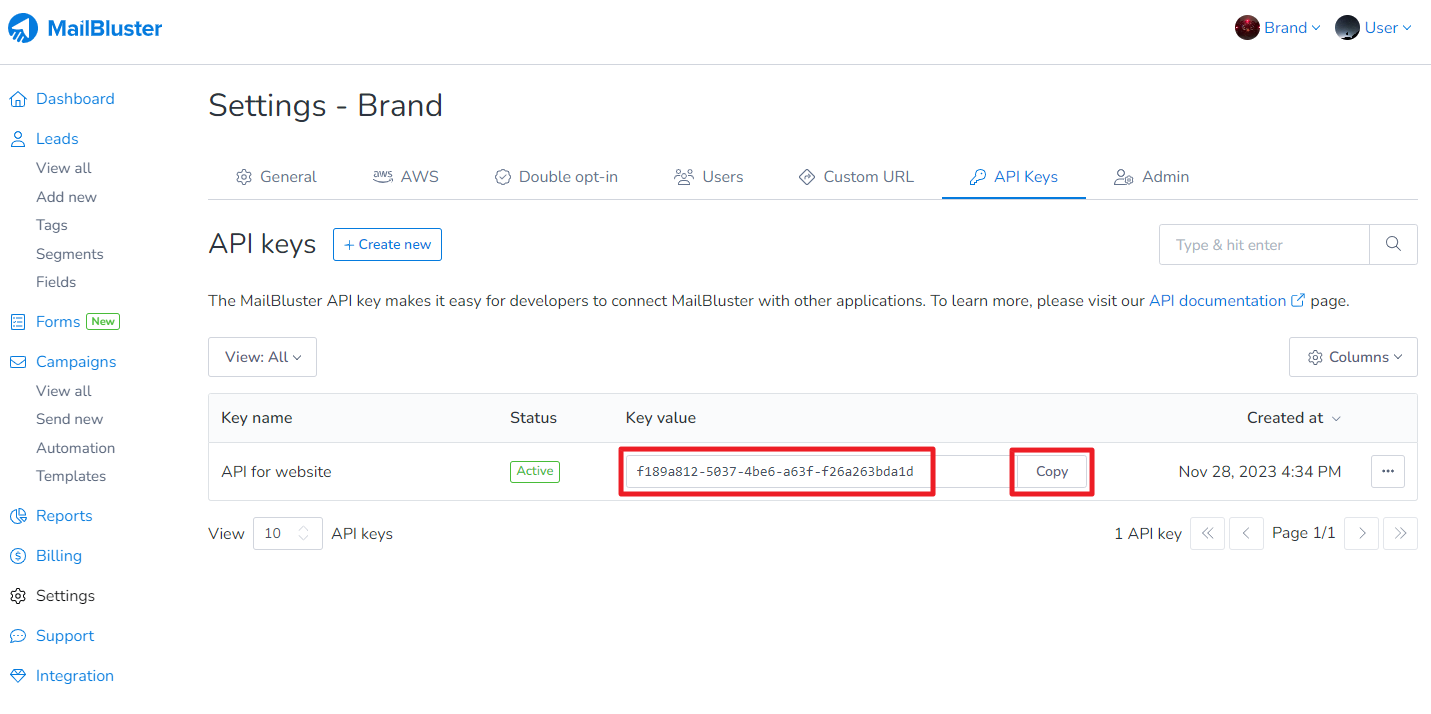Copy the API key value
Viewport: 1431px width, 714px height.
1051,472
